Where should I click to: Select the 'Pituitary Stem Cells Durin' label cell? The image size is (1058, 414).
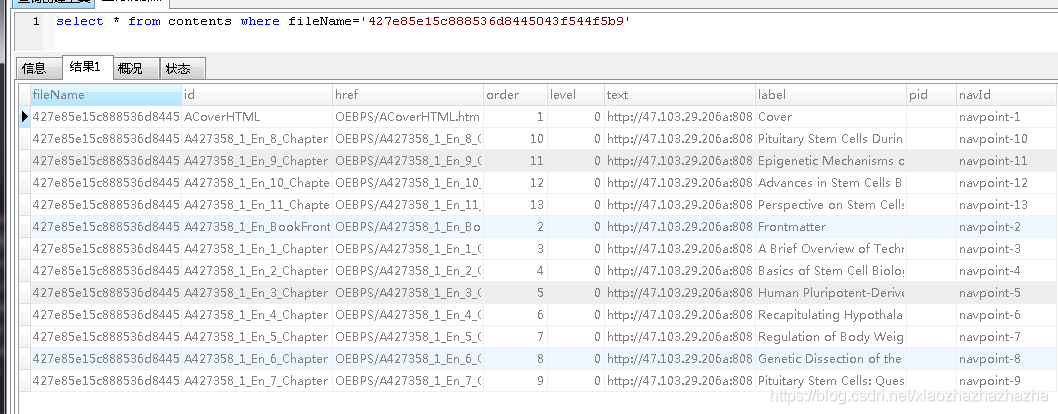coord(831,139)
